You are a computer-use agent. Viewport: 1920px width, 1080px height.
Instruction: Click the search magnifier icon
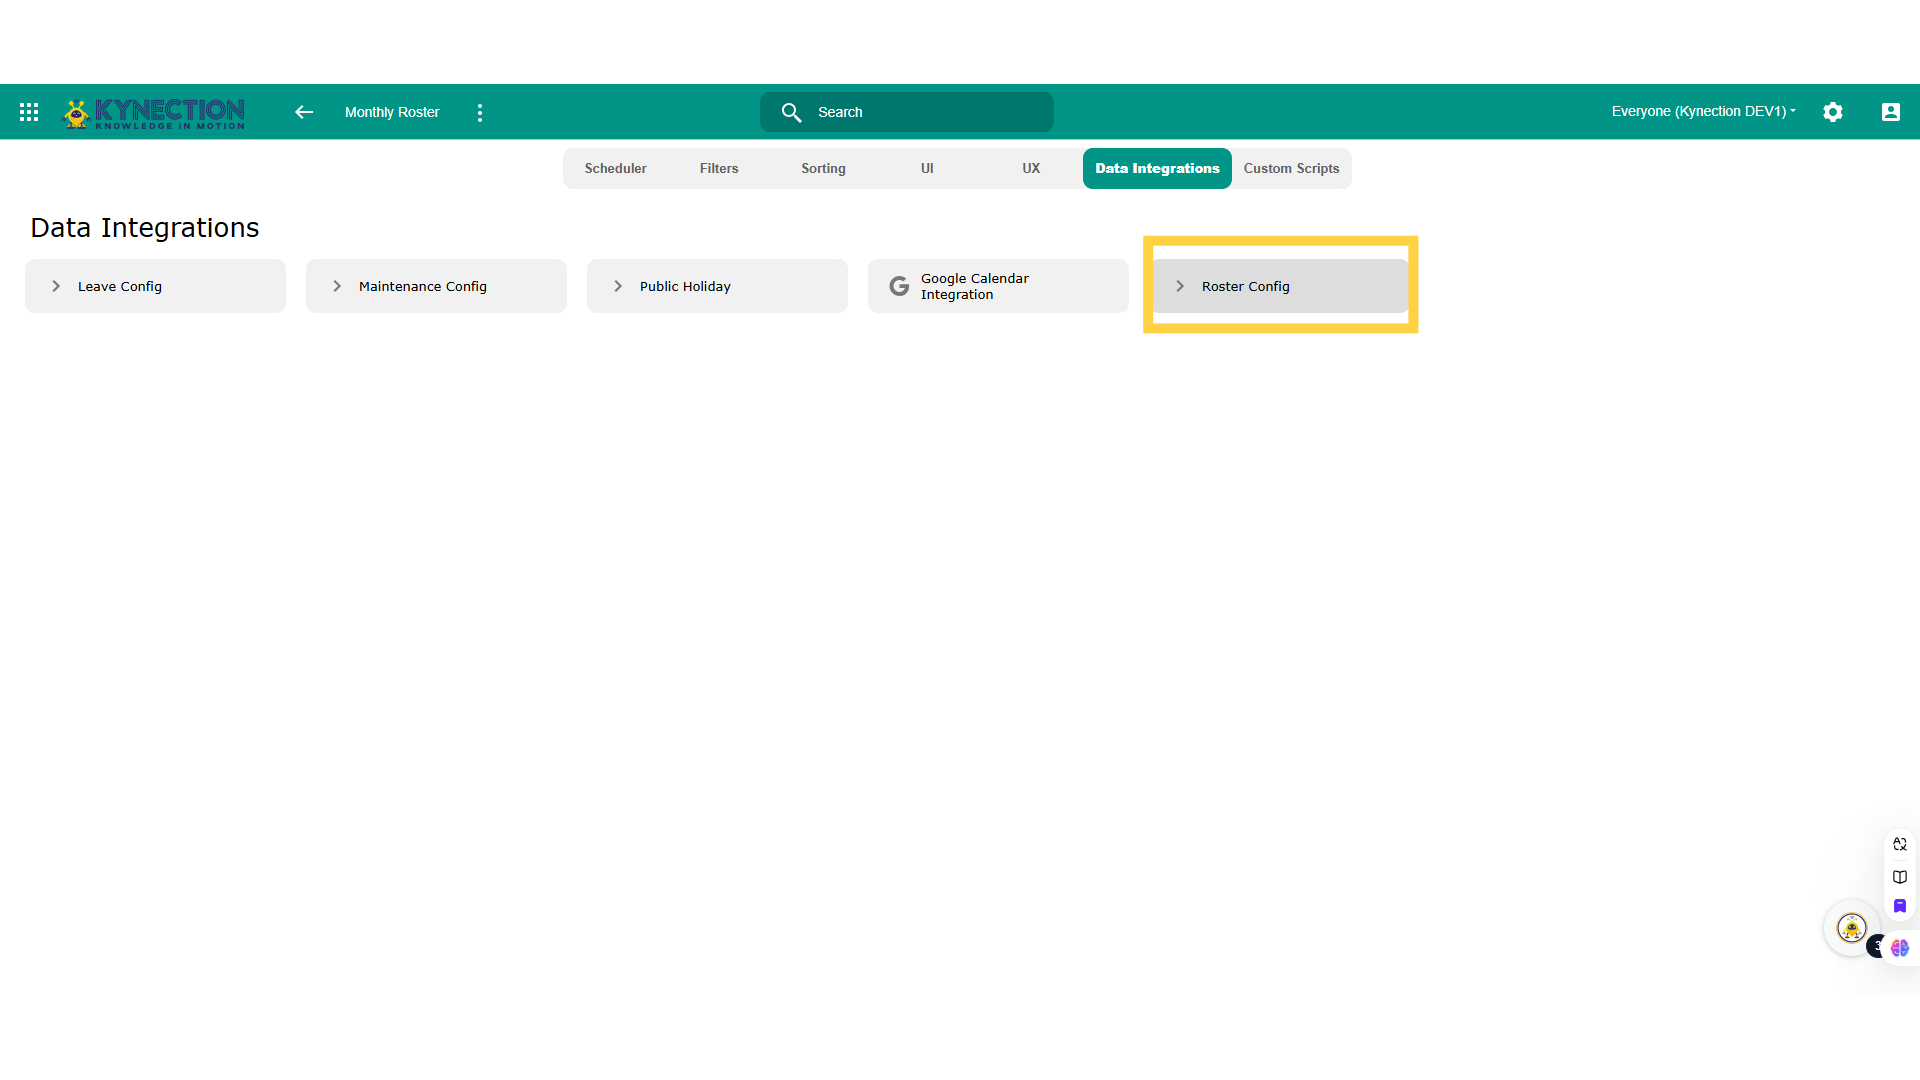coord(791,112)
